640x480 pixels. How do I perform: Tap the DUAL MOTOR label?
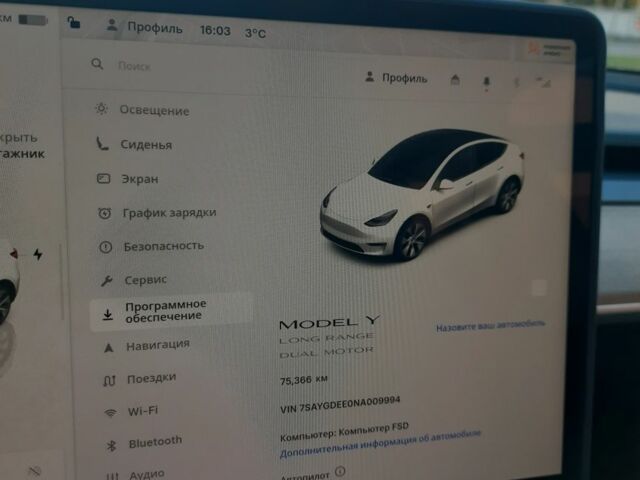click(326, 352)
